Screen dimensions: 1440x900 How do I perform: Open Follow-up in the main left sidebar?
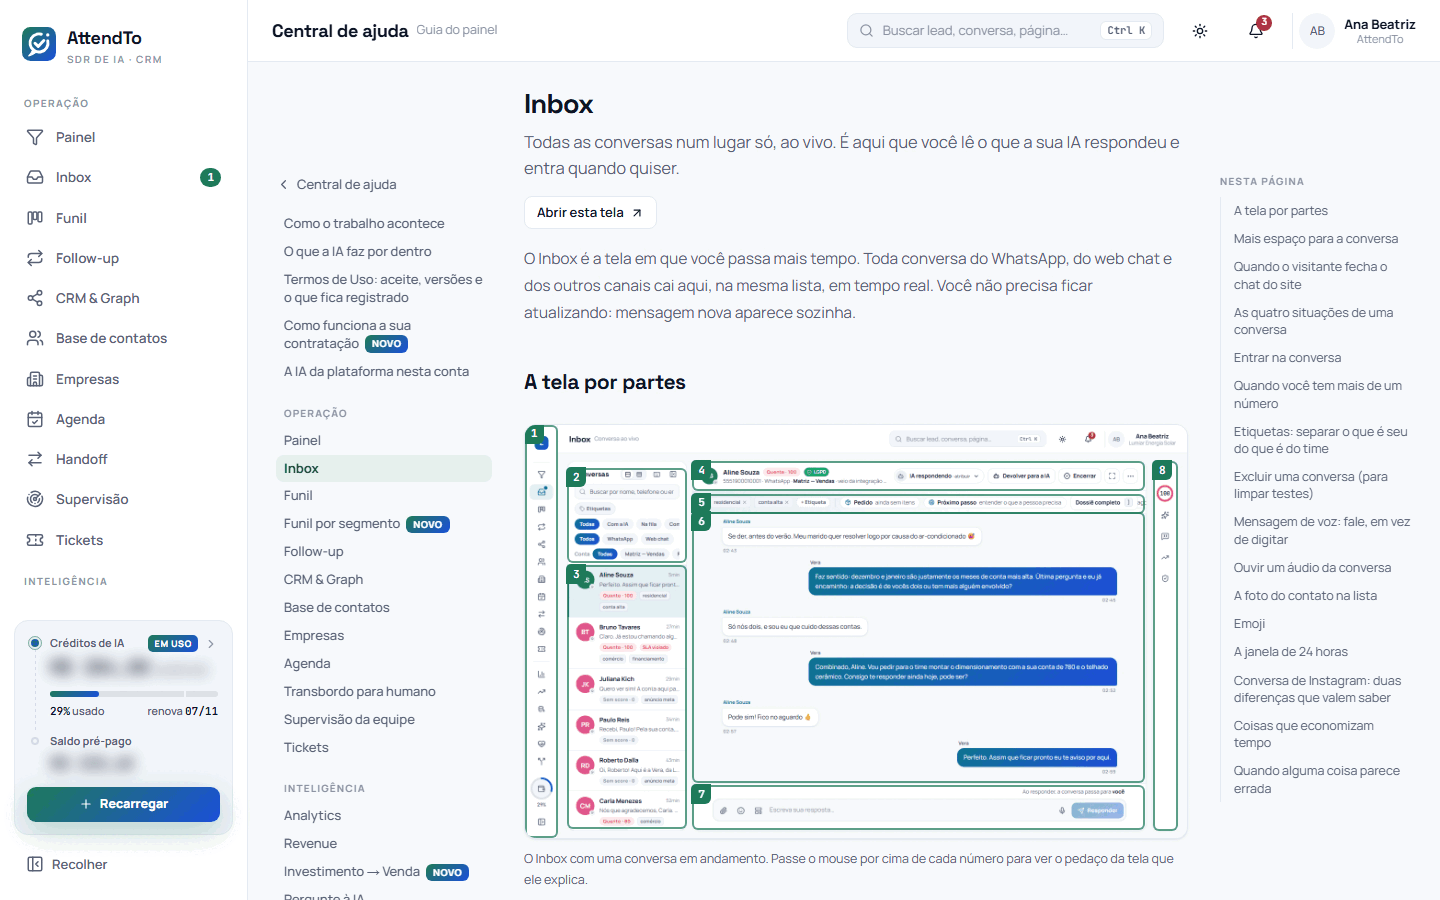tap(124, 258)
